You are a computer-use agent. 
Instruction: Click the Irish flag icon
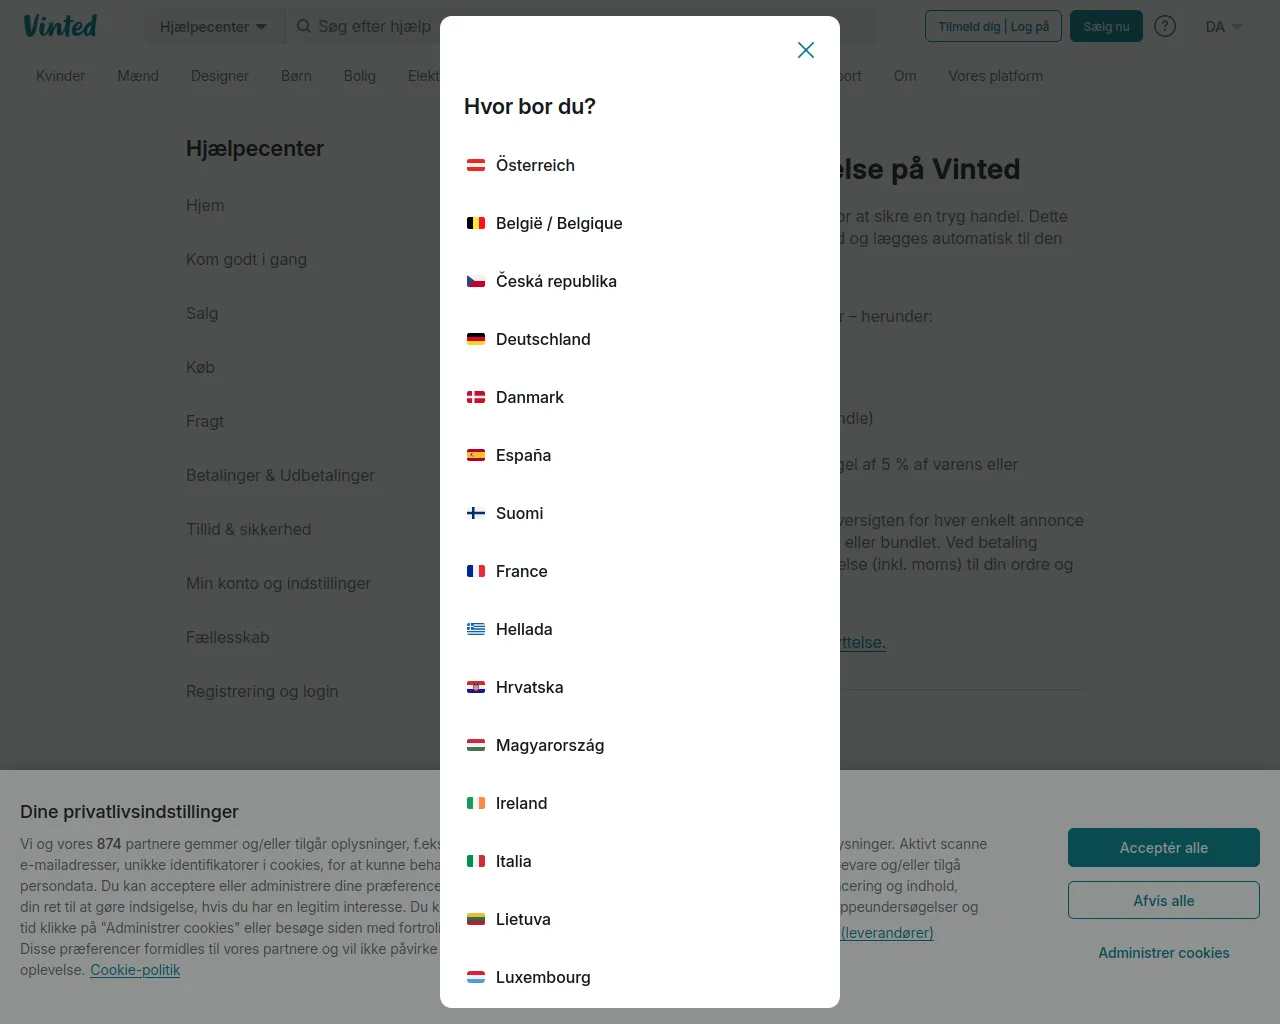[x=476, y=803]
